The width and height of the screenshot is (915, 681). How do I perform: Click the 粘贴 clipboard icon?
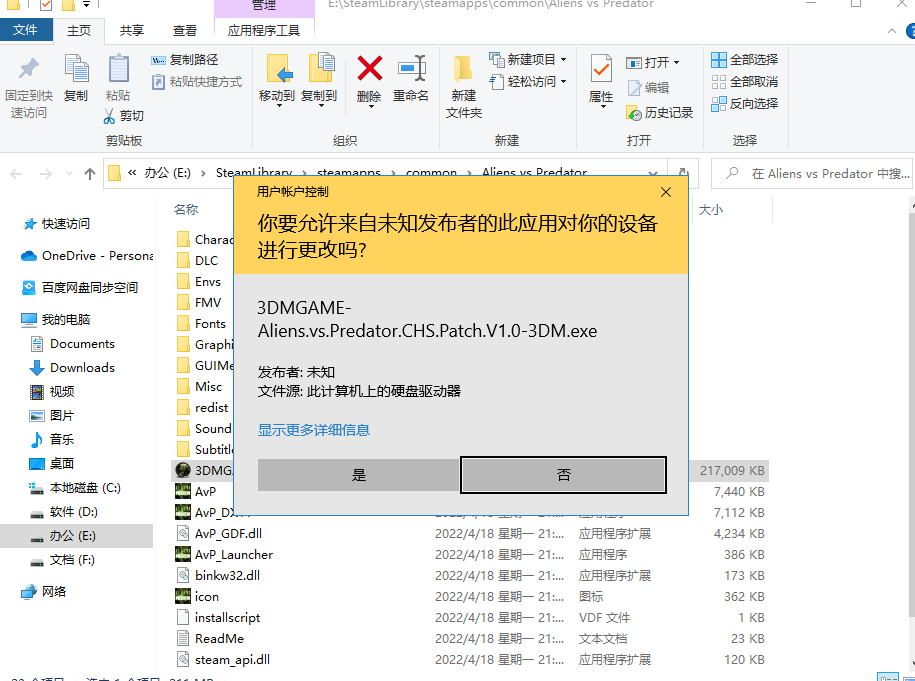118,68
